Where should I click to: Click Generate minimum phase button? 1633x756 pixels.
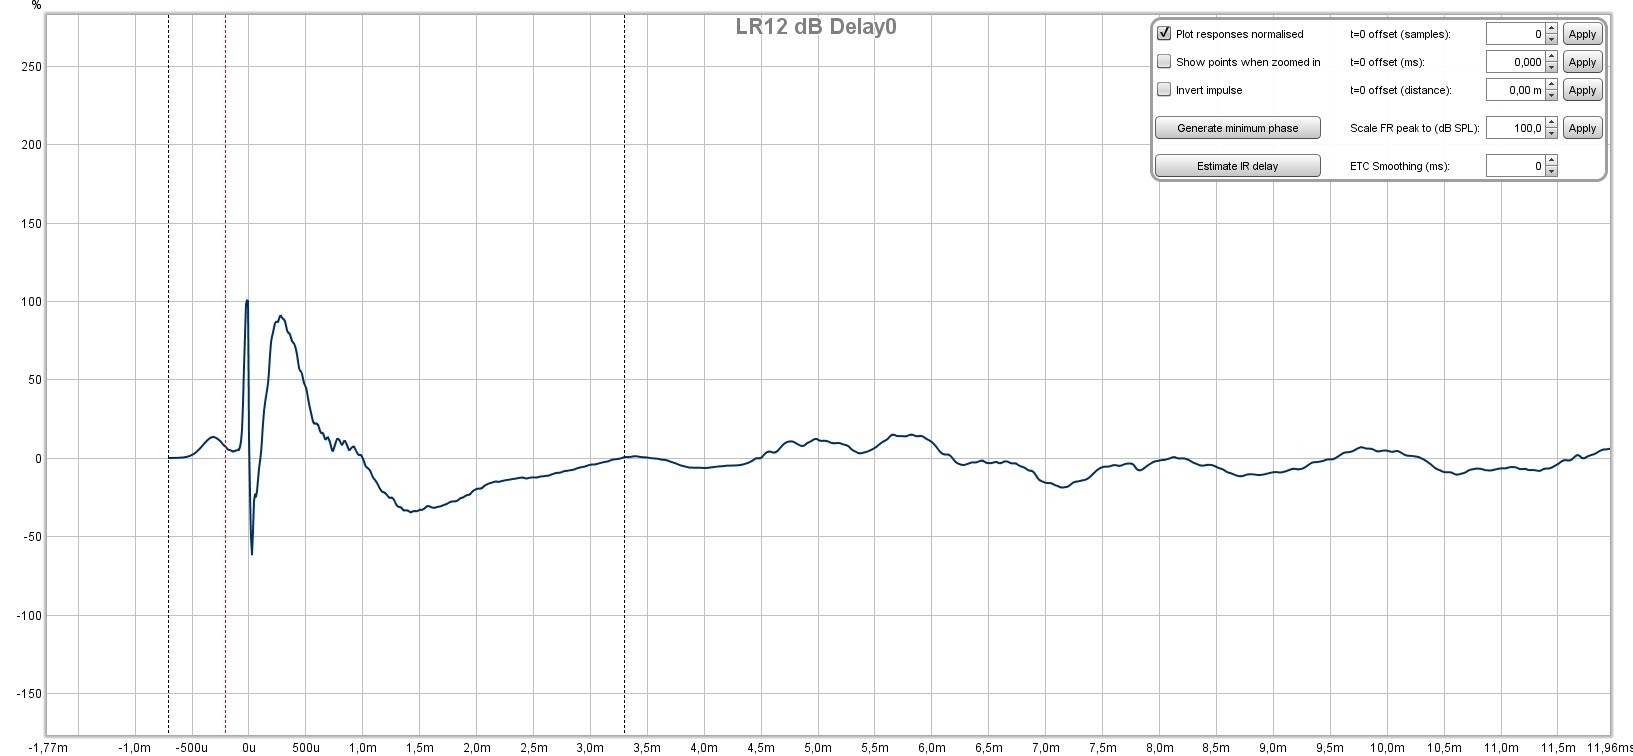(1237, 128)
